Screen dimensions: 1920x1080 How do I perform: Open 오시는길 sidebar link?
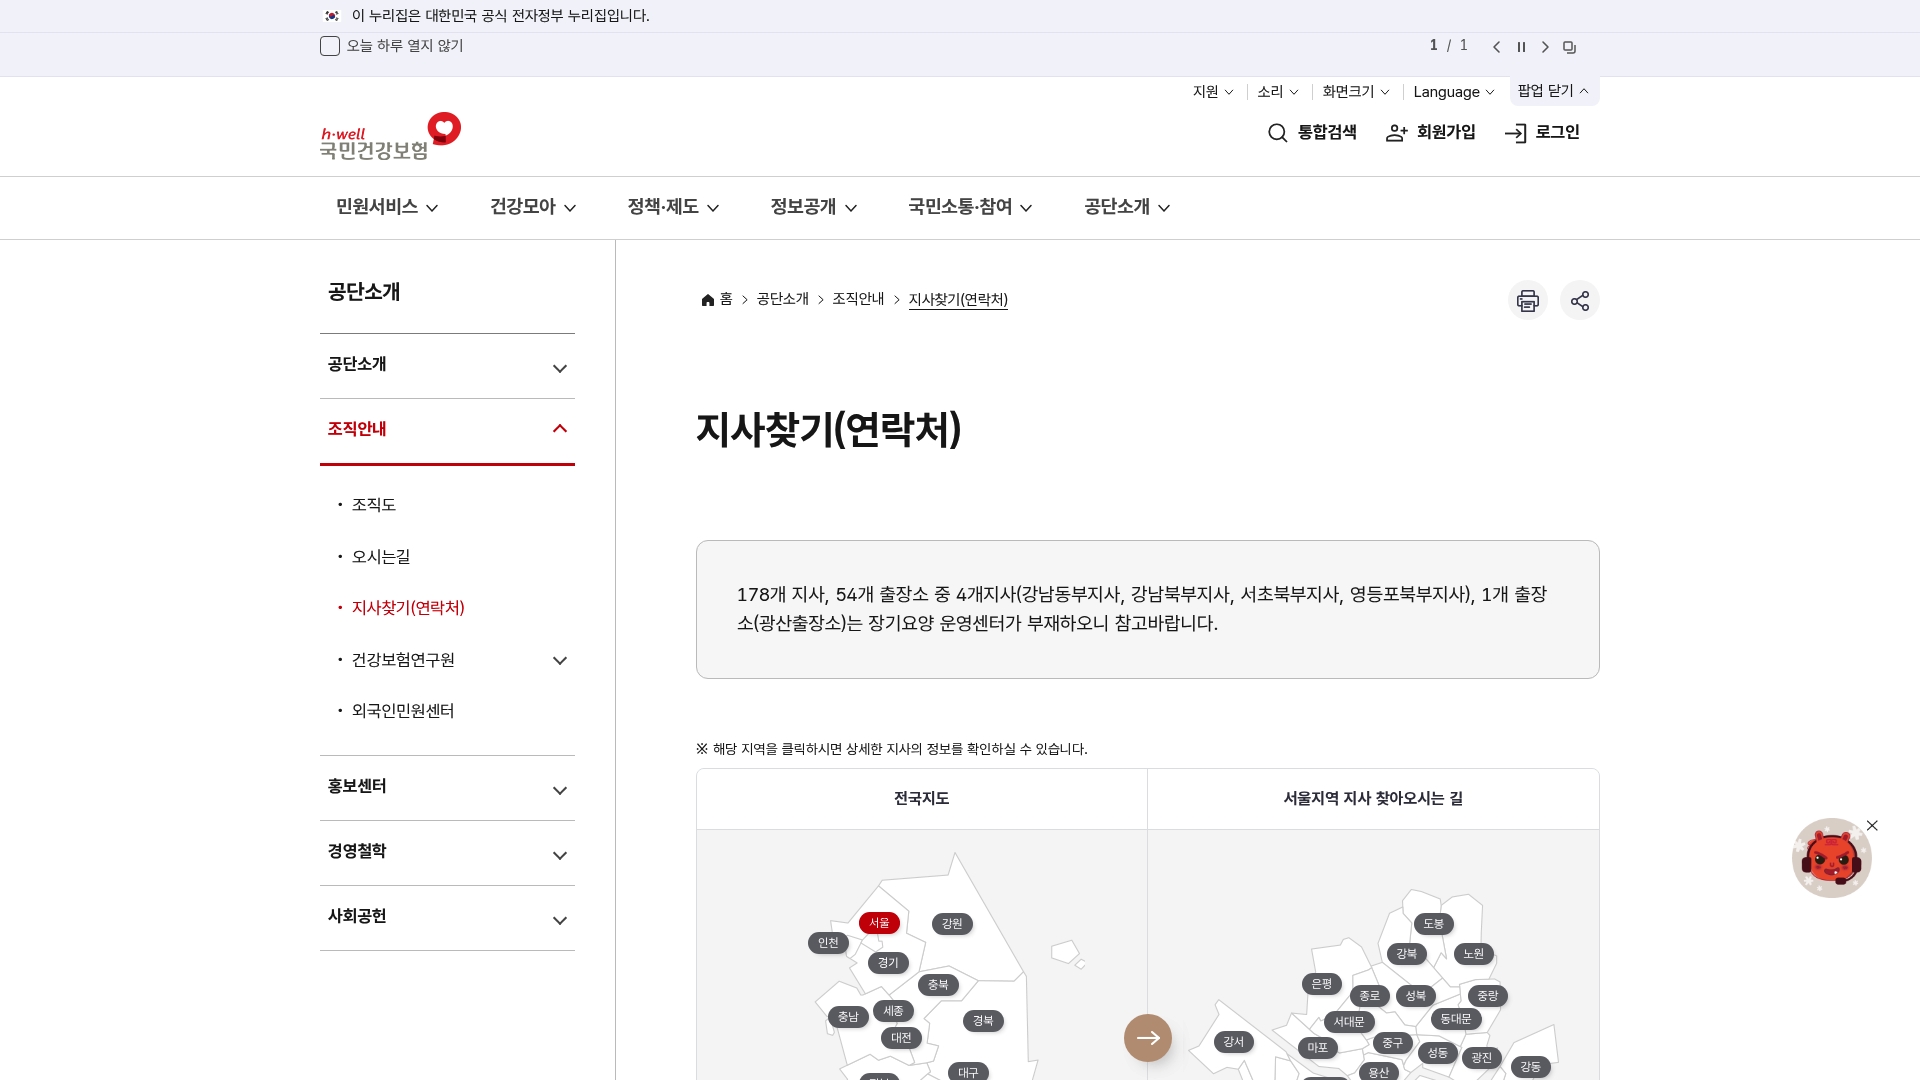380,557
